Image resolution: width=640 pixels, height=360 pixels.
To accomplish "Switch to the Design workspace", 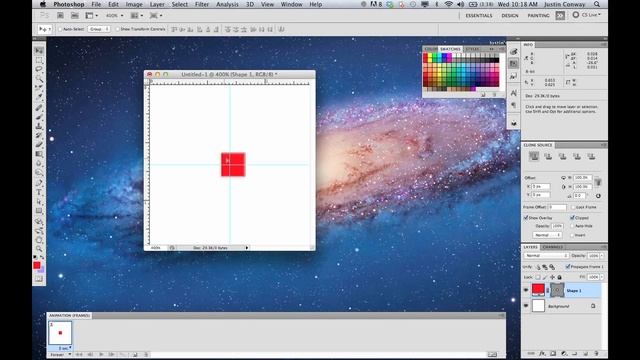I will [510, 16].
